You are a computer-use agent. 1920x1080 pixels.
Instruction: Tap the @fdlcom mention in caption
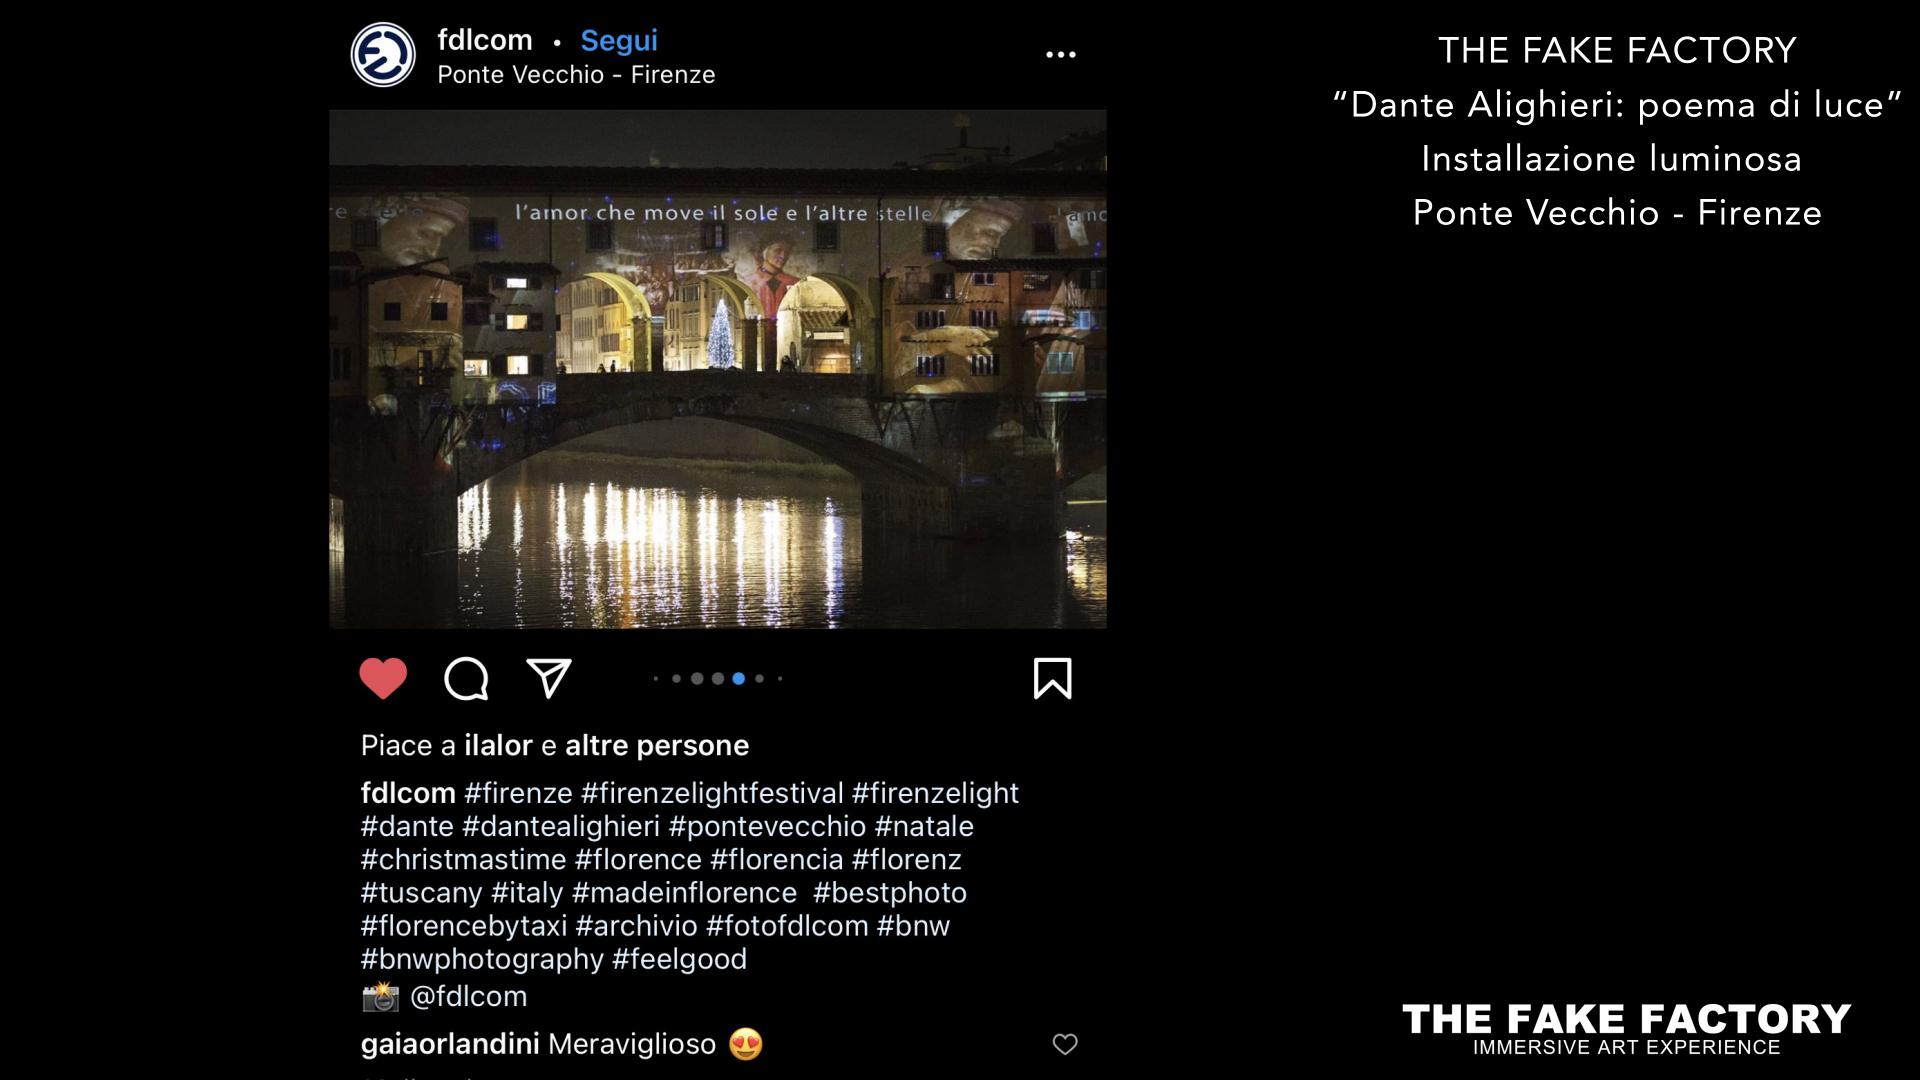468,996
